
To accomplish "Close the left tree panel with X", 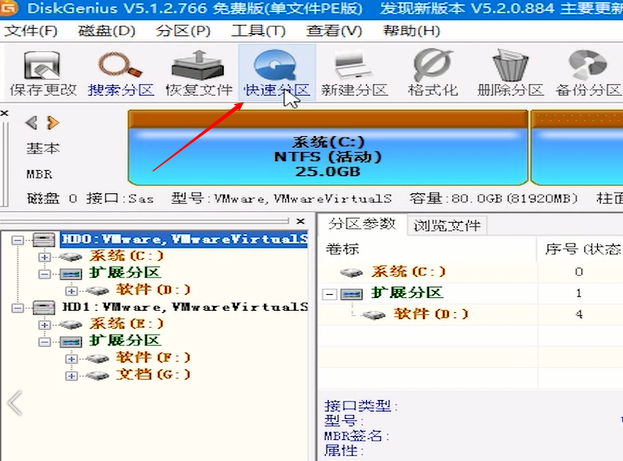I will point(301,221).
